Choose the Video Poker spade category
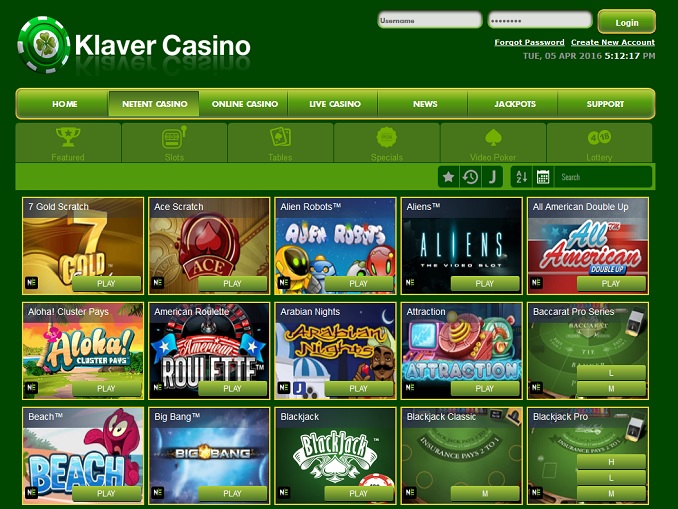678x509 pixels. pyautogui.click(x=493, y=143)
